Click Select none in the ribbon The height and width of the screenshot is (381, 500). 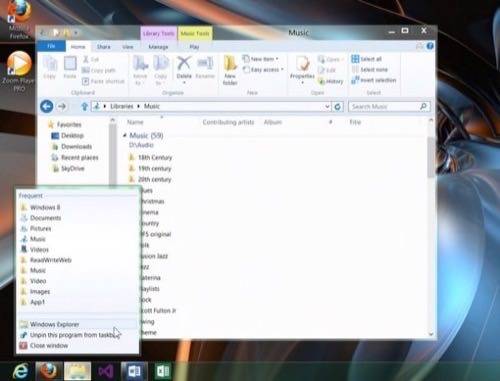[x=370, y=70]
